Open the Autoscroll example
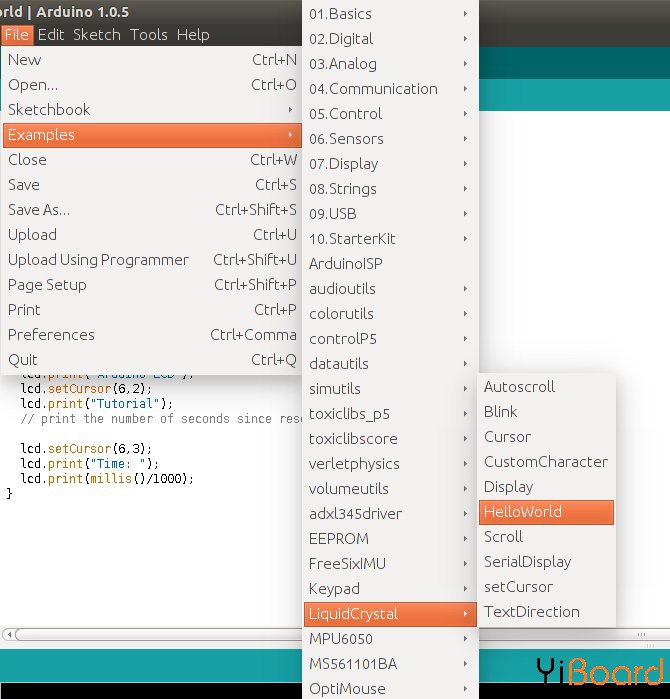The width and height of the screenshot is (670, 699). pos(547,387)
